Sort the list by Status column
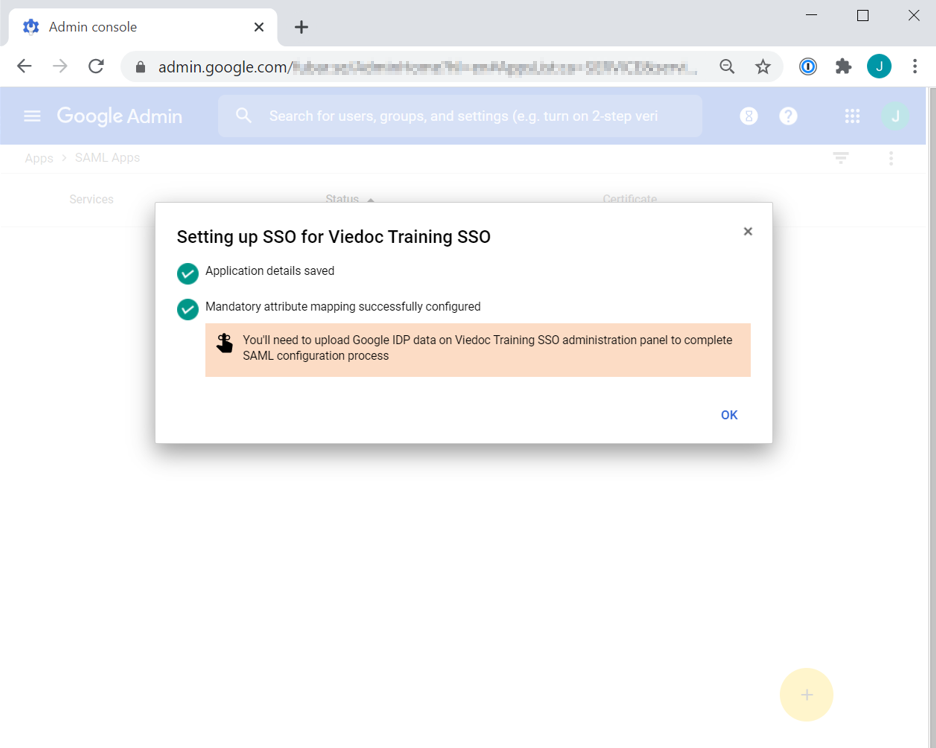936x748 pixels. 342,199
